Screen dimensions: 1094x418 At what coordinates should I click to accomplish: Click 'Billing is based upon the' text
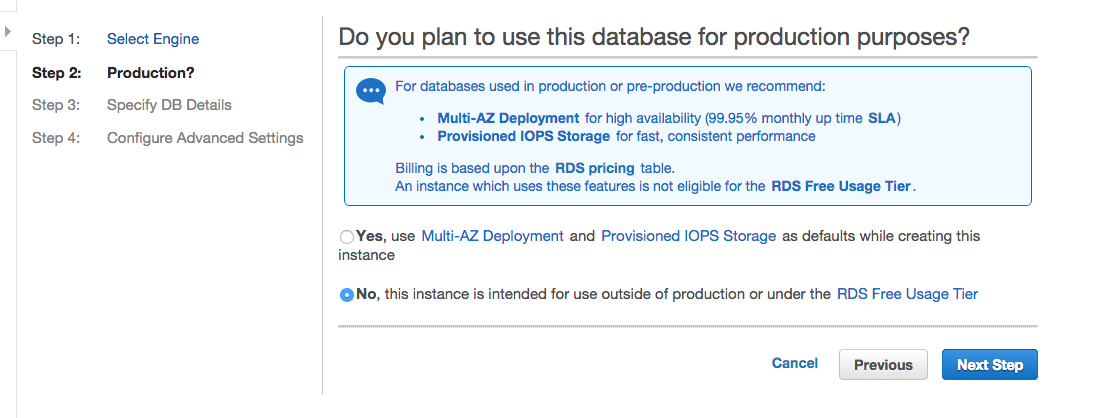coord(472,168)
